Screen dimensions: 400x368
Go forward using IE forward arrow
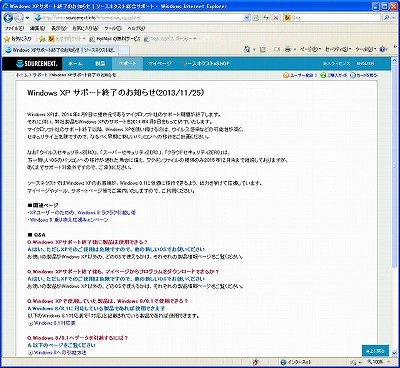[19, 17]
